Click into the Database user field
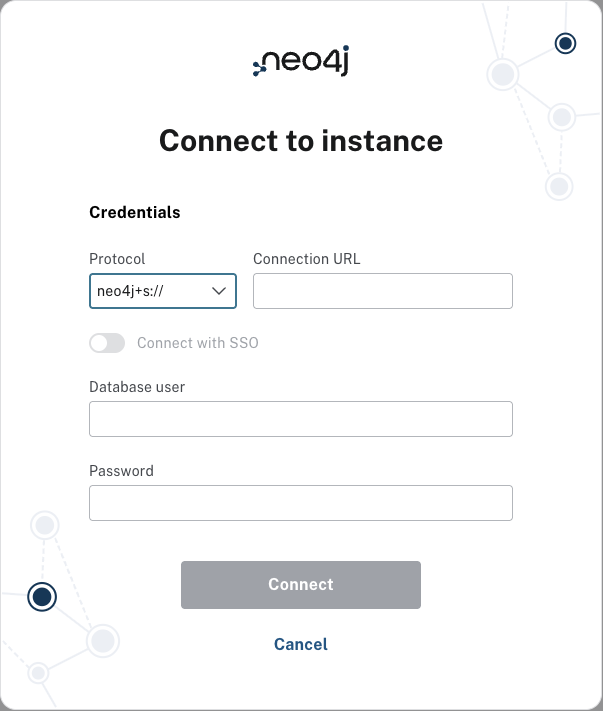Screen dimensions: 603x711 pyautogui.click(x=300, y=419)
